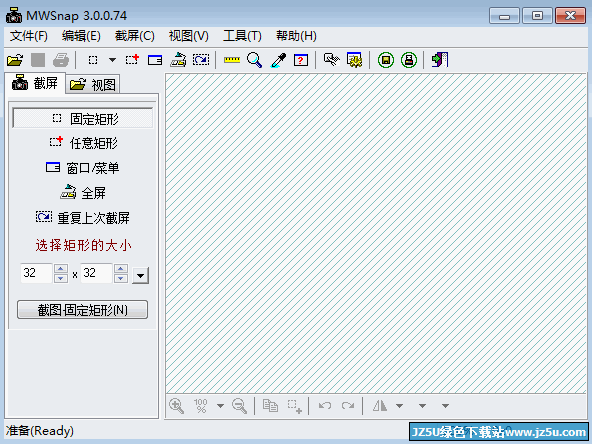Viewport: 592px width, 444px height.
Task: Click the open folder toolbar icon
Action: (x=15, y=60)
